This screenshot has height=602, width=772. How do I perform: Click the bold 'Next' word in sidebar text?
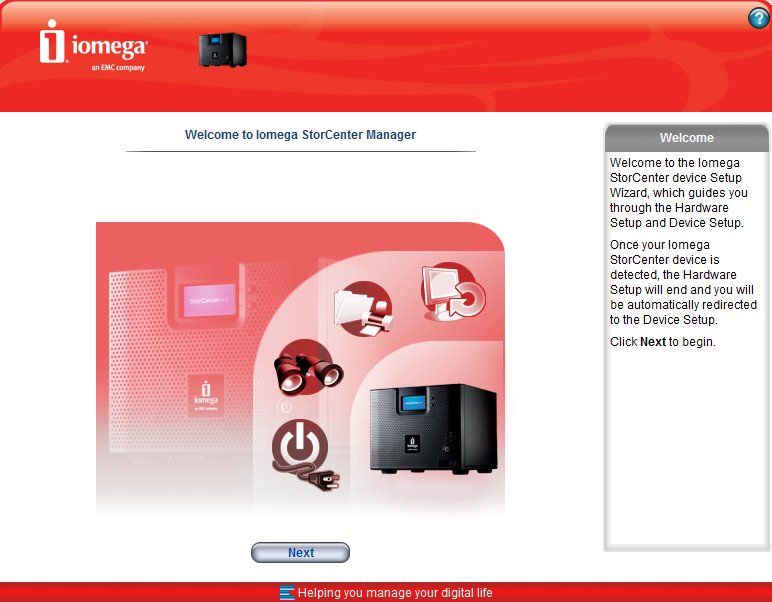pyautogui.click(x=652, y=342)
